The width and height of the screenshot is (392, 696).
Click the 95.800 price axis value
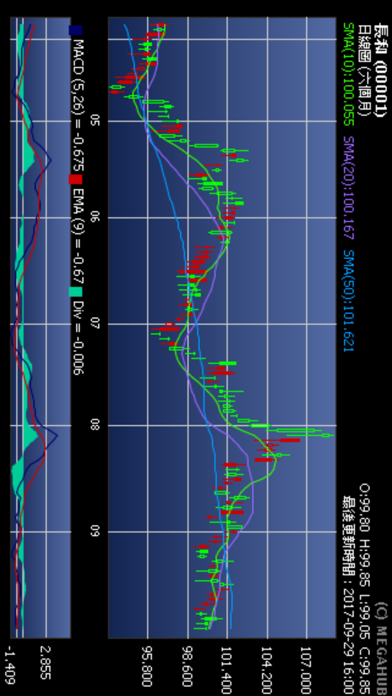148,668
